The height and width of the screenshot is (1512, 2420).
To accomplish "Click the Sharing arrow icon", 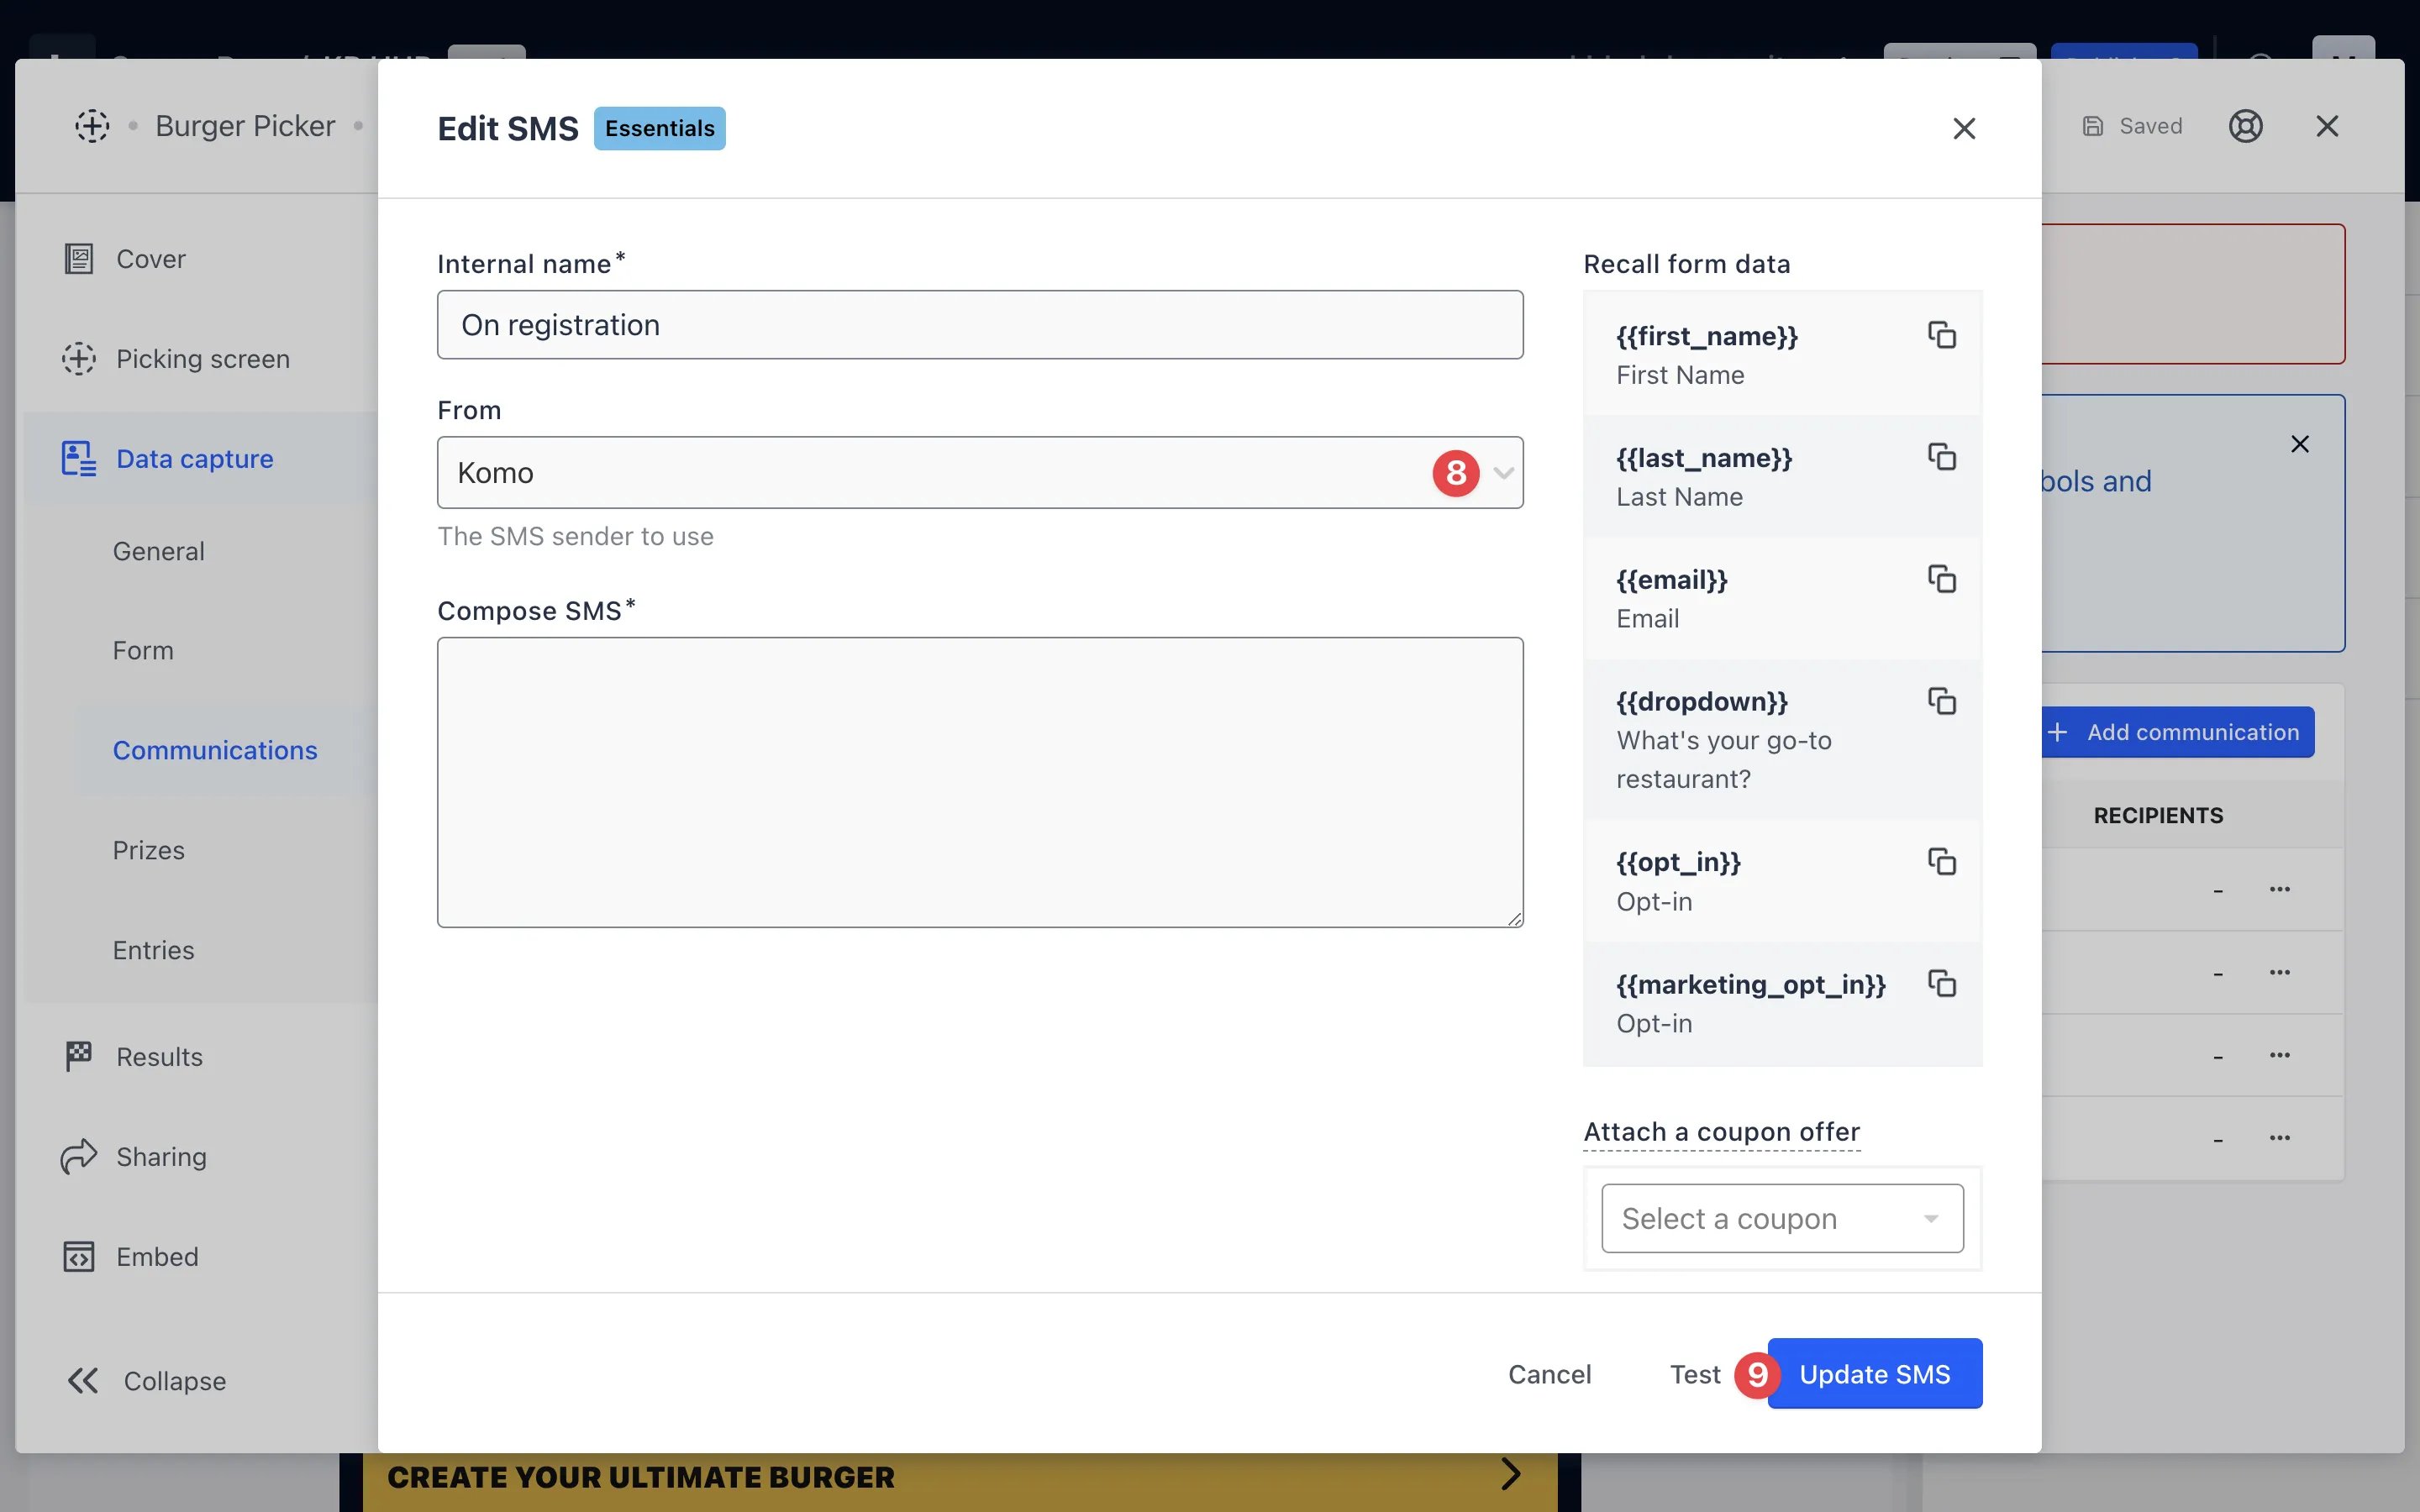I will point(78,1157).
